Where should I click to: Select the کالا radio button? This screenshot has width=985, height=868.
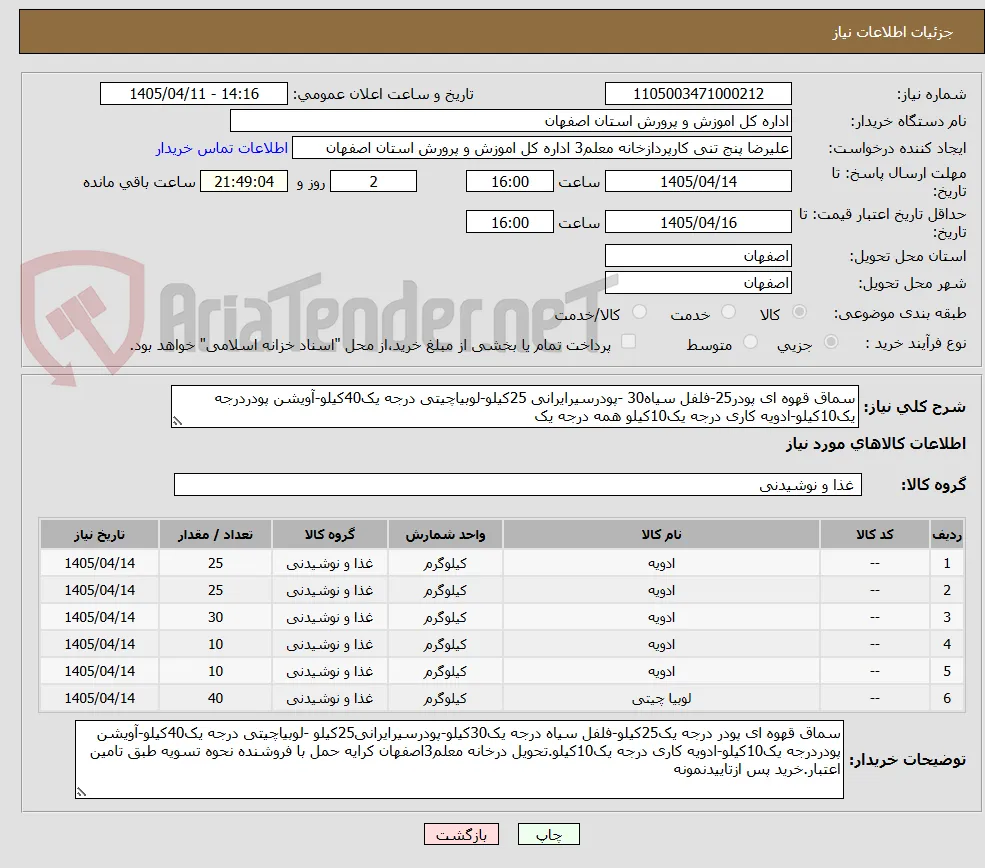pos(799,312)
